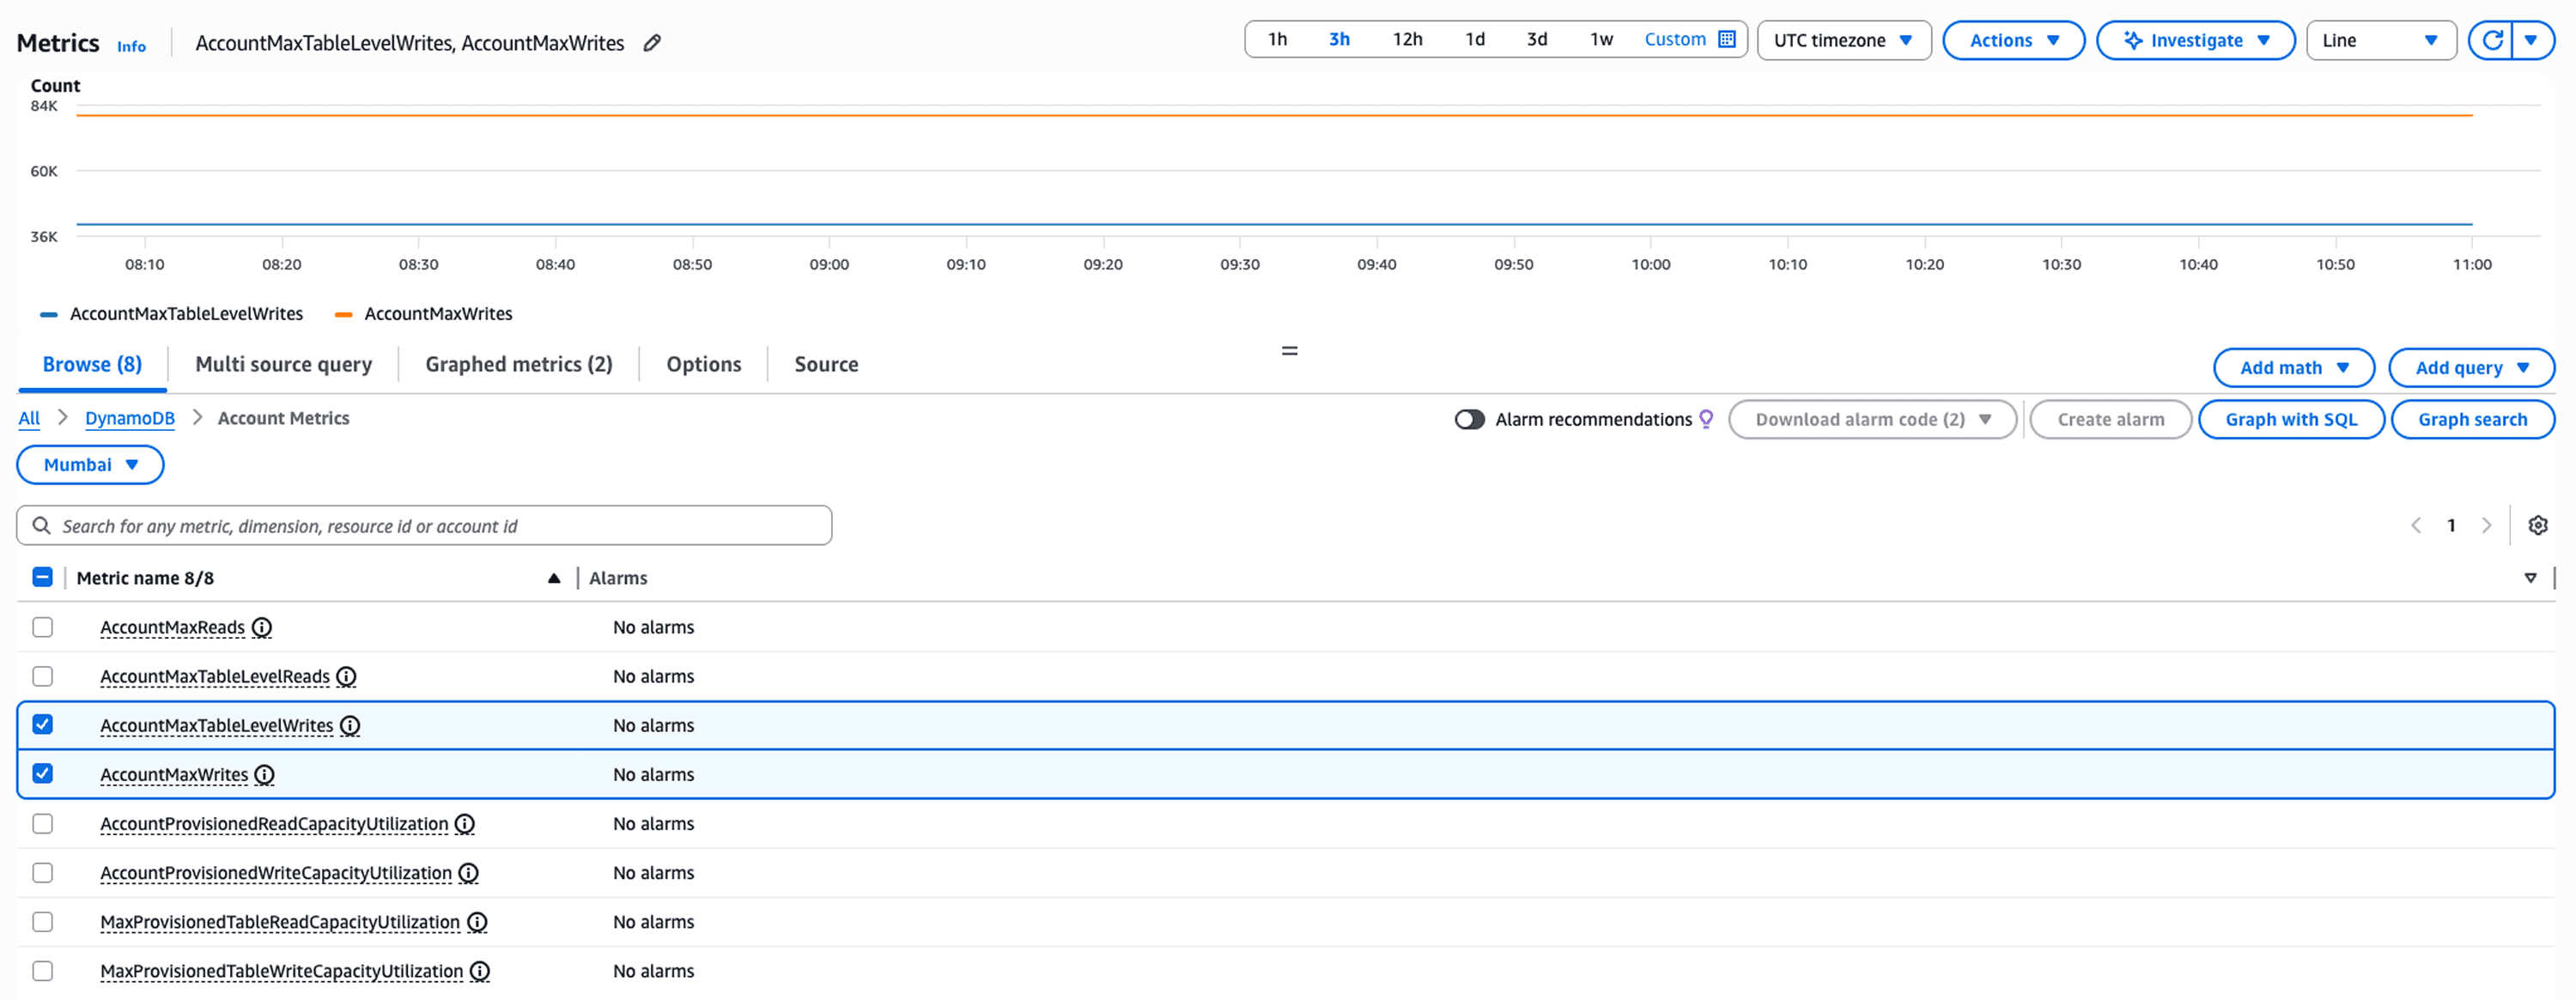Open the custom time range calendar icon
Image resolution: width=2576 pixels, height=1000 pixels.
point(1726,39)
